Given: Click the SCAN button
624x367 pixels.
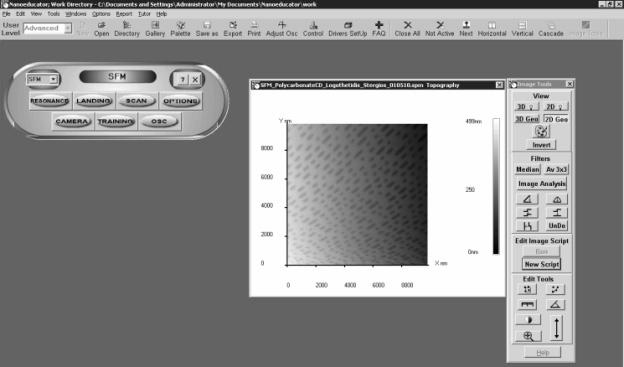Looking at the screenshot, I should click(x=136, y=101).
